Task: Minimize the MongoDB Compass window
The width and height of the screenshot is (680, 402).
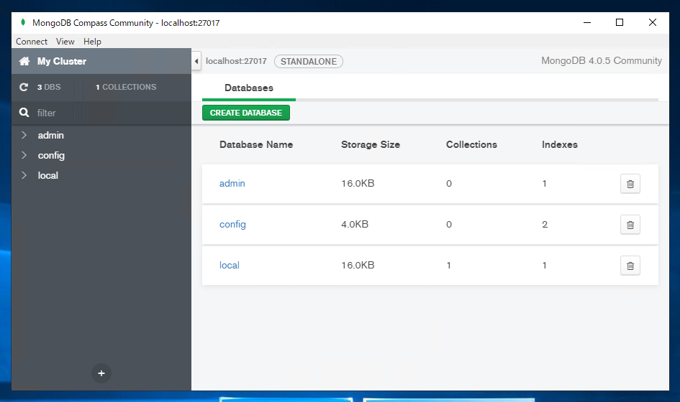Action: 587,23
